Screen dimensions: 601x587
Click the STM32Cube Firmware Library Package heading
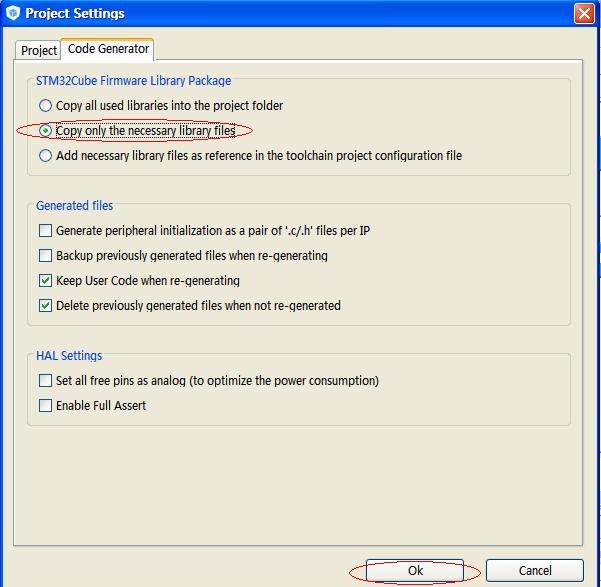pos(133,81)
